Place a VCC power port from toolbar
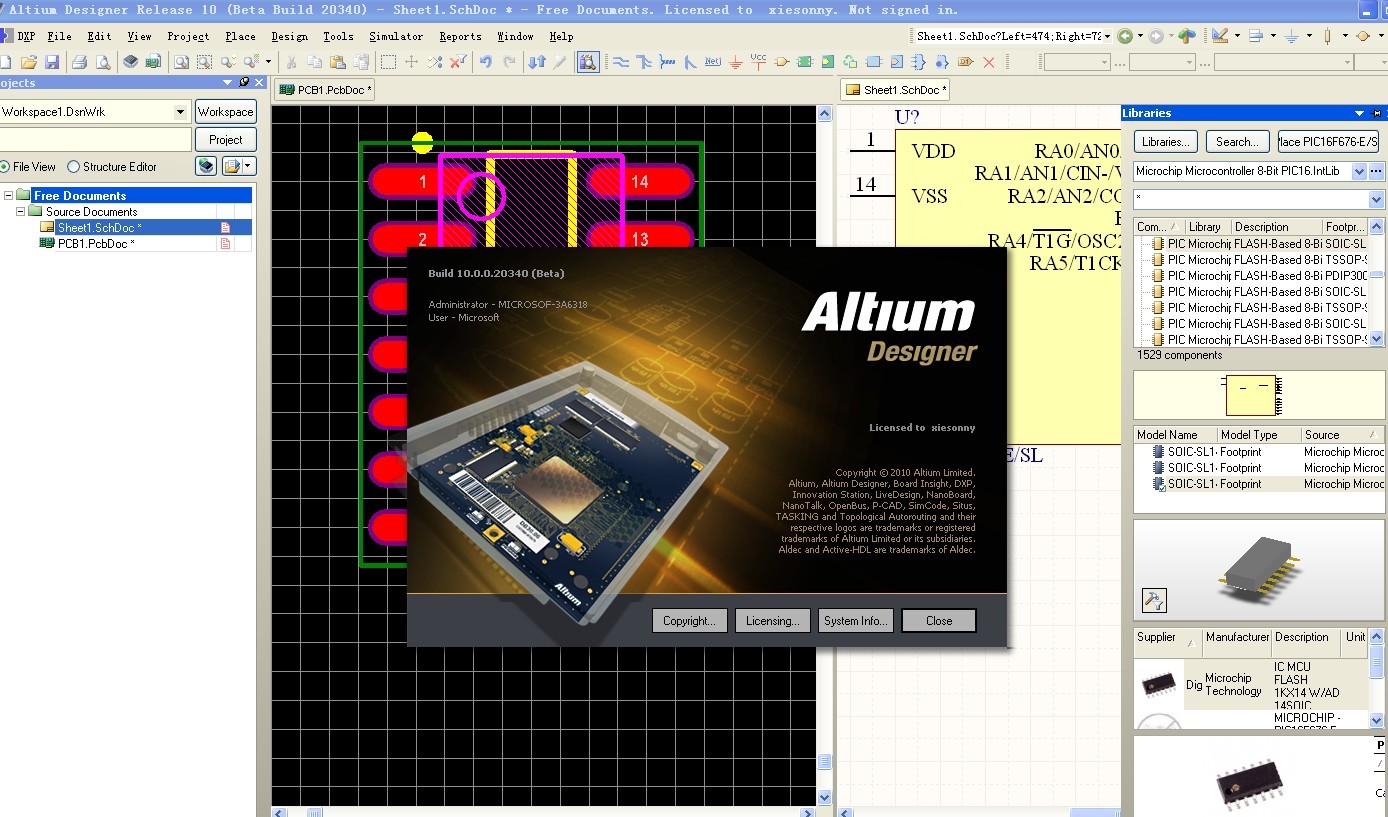 [759, 62]
